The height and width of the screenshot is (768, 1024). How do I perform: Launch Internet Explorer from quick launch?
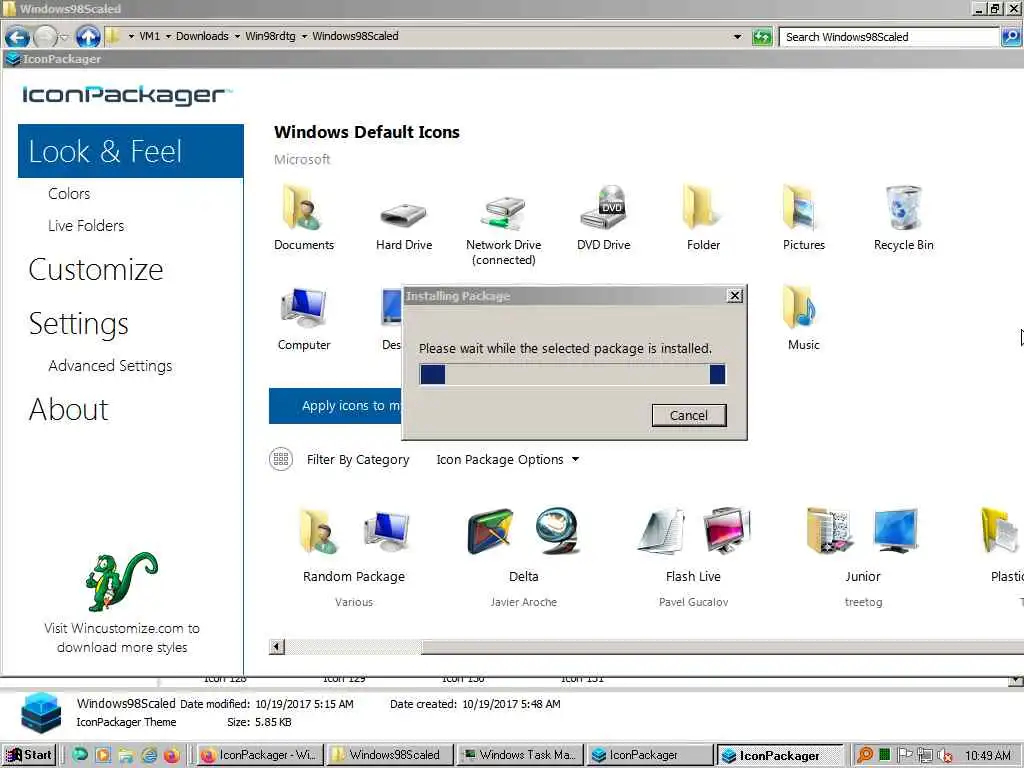click(150, 755)
